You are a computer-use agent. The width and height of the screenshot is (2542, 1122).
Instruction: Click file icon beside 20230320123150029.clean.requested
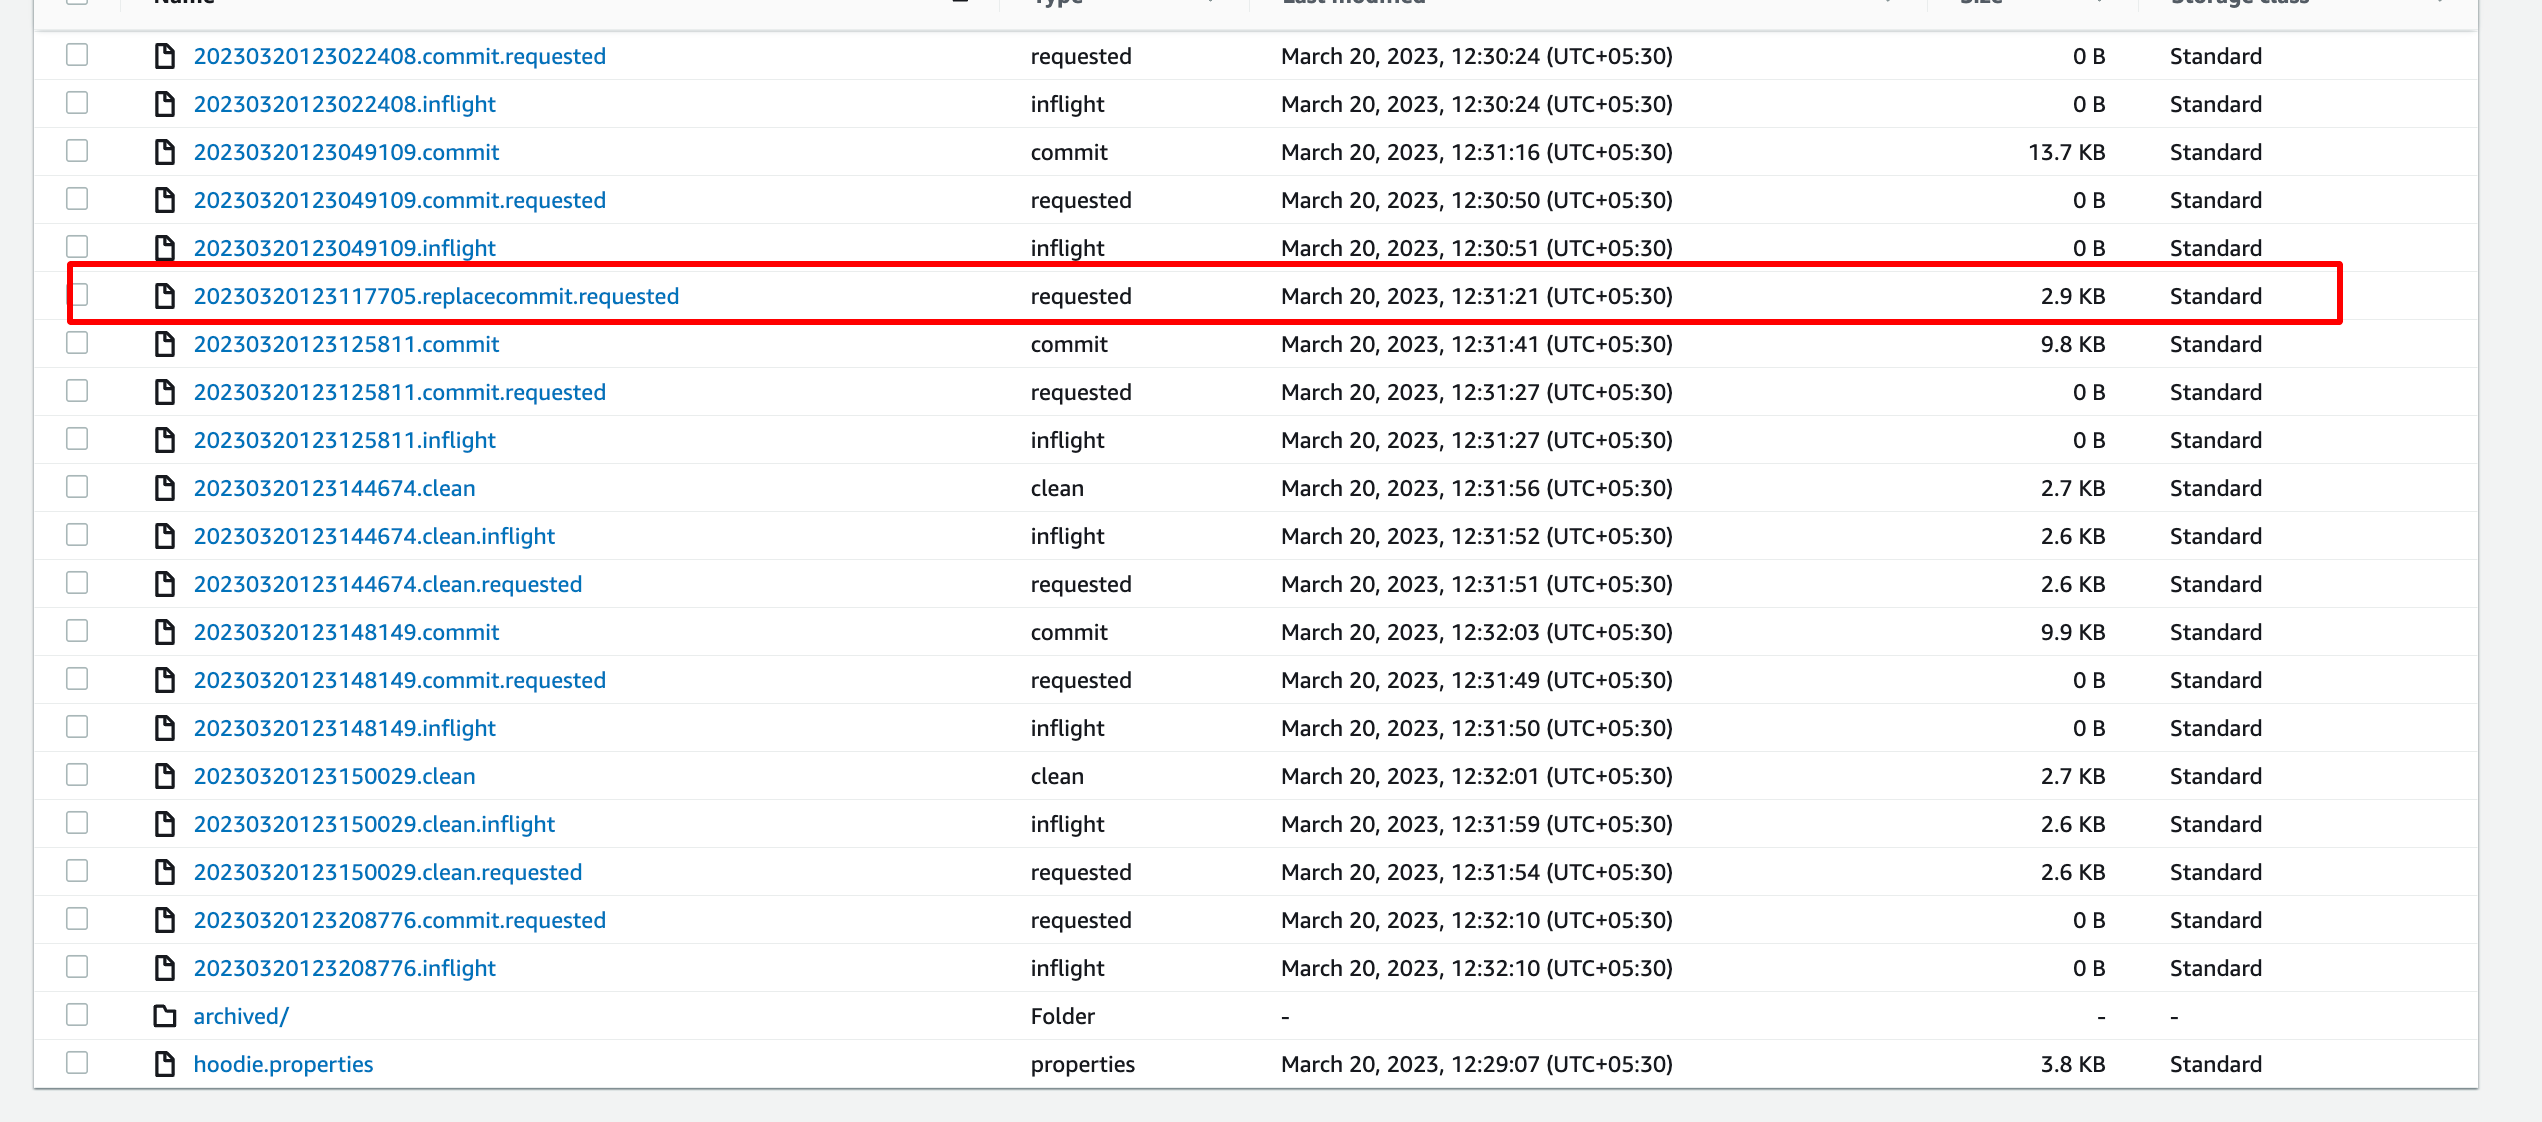pyautogui.click(x=165, y=872)
